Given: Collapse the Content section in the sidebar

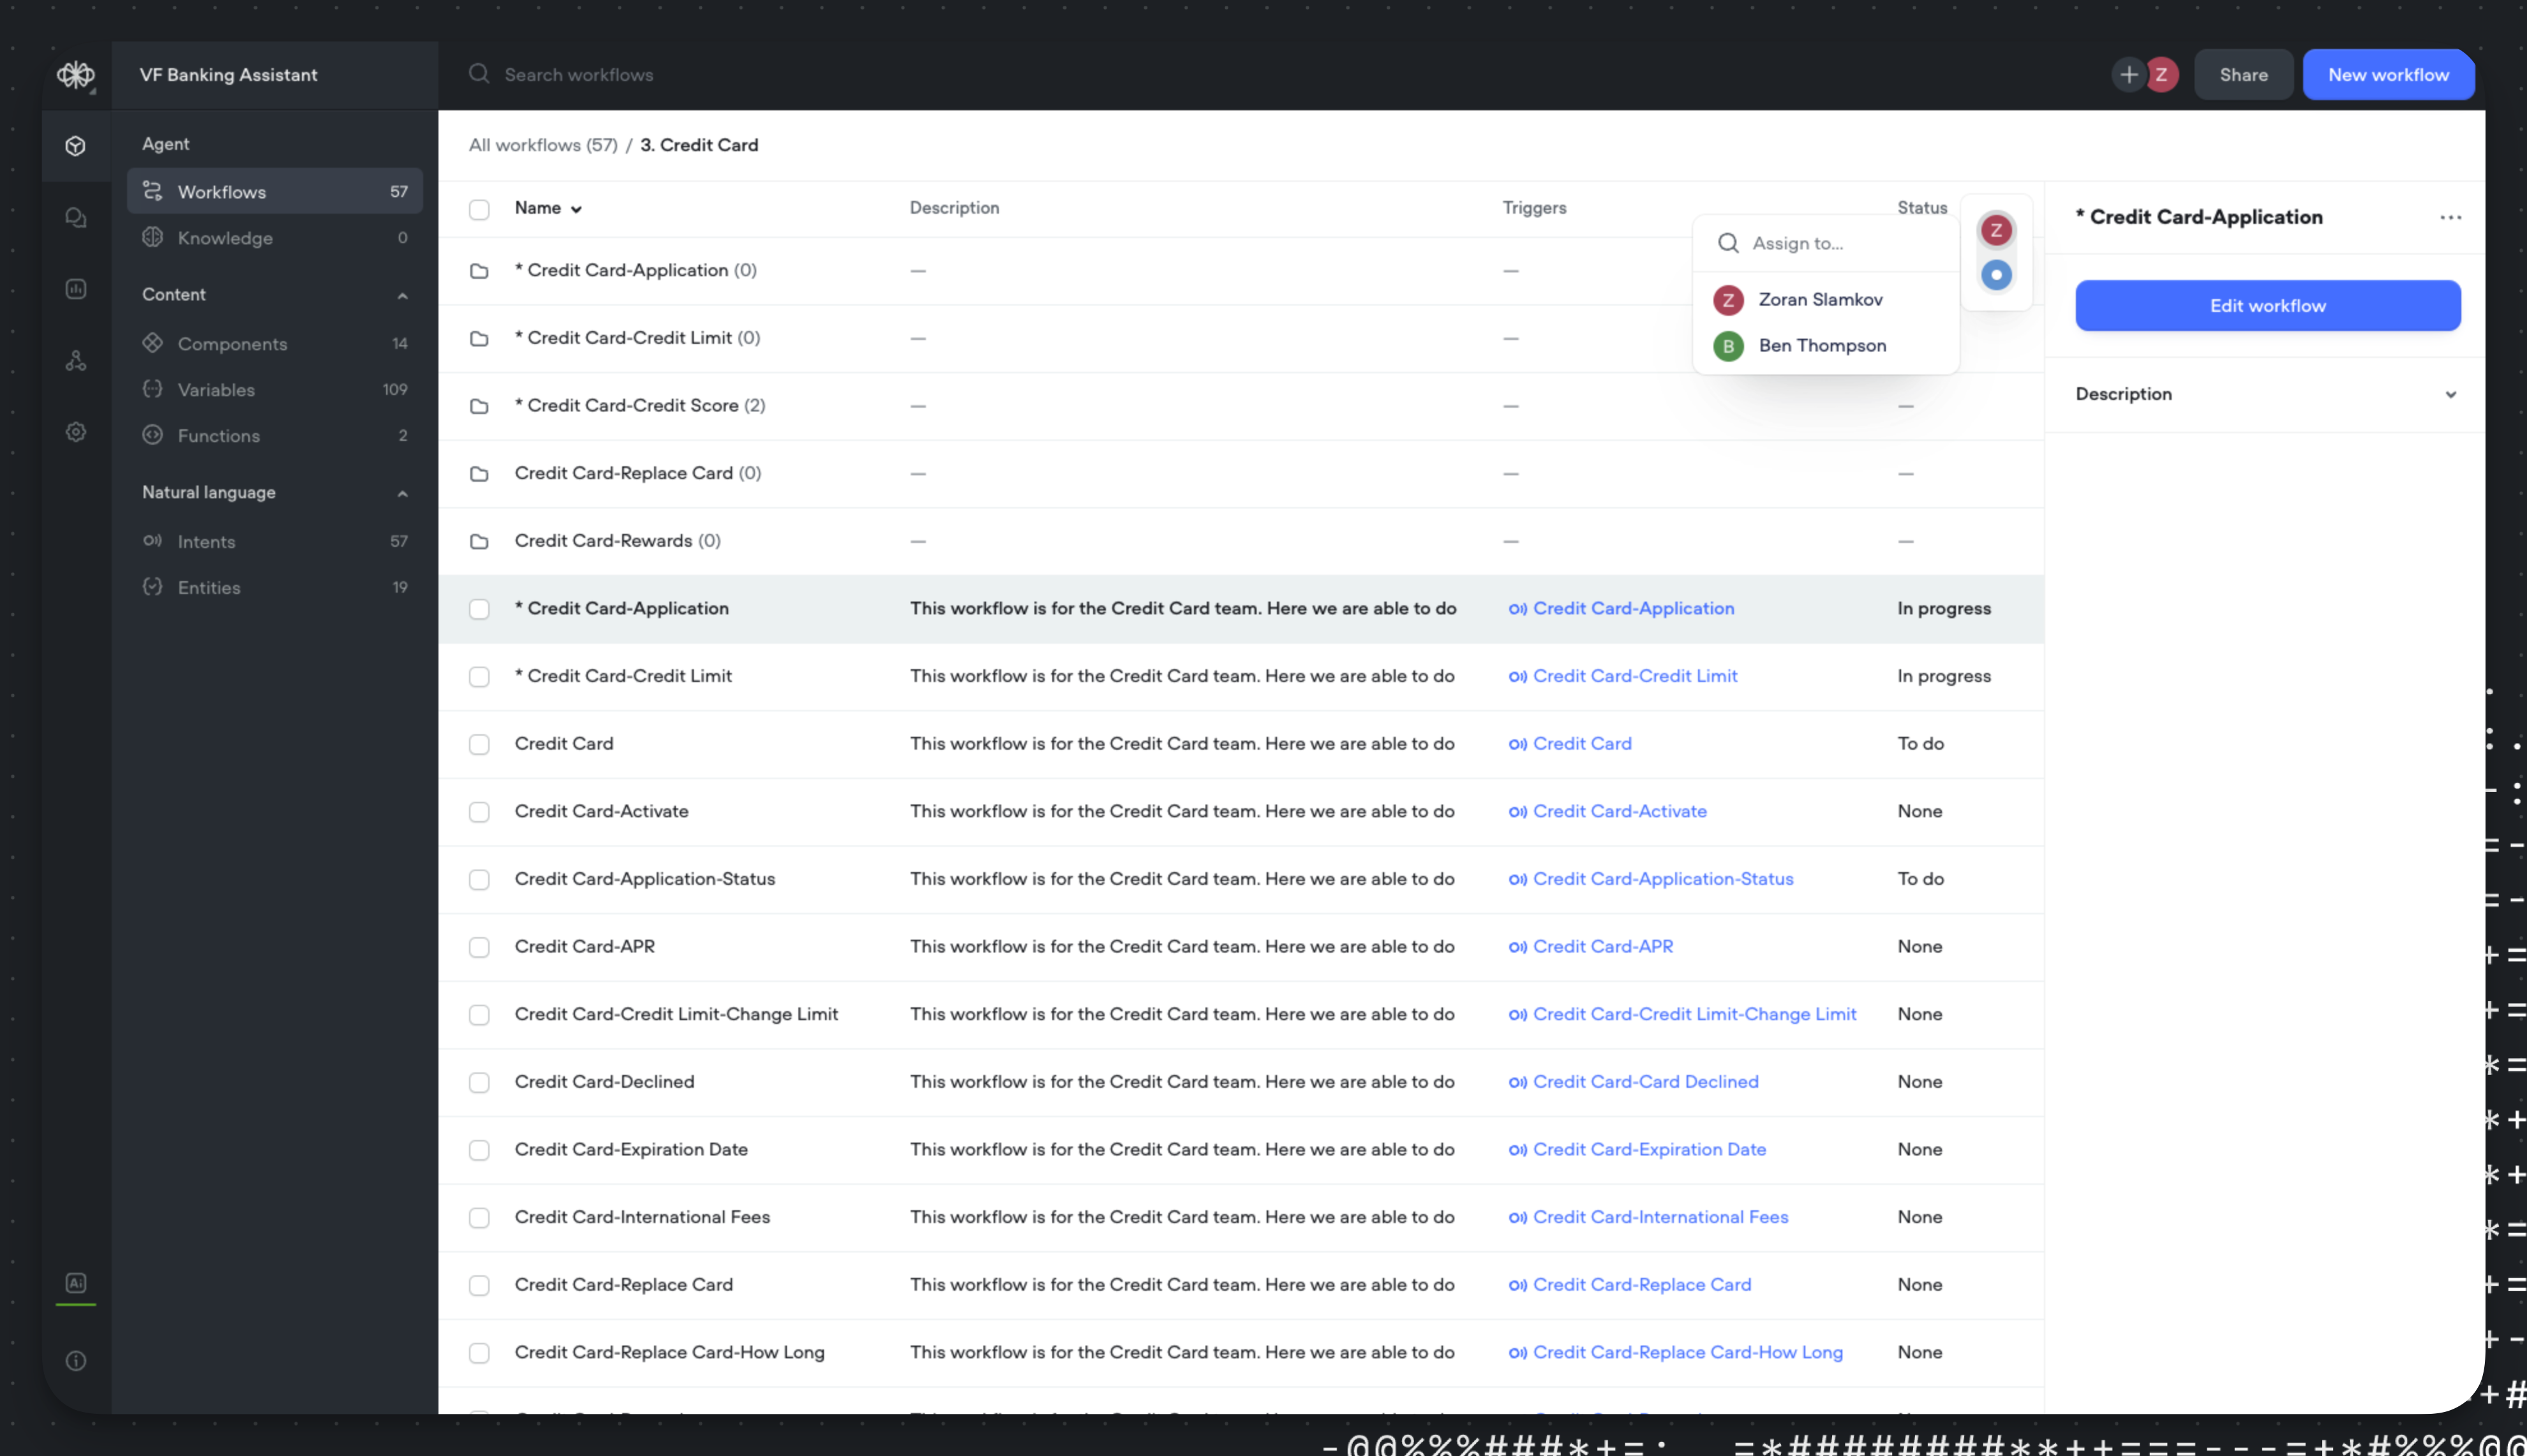Looking at the screenshot, I should pos(402,295).
